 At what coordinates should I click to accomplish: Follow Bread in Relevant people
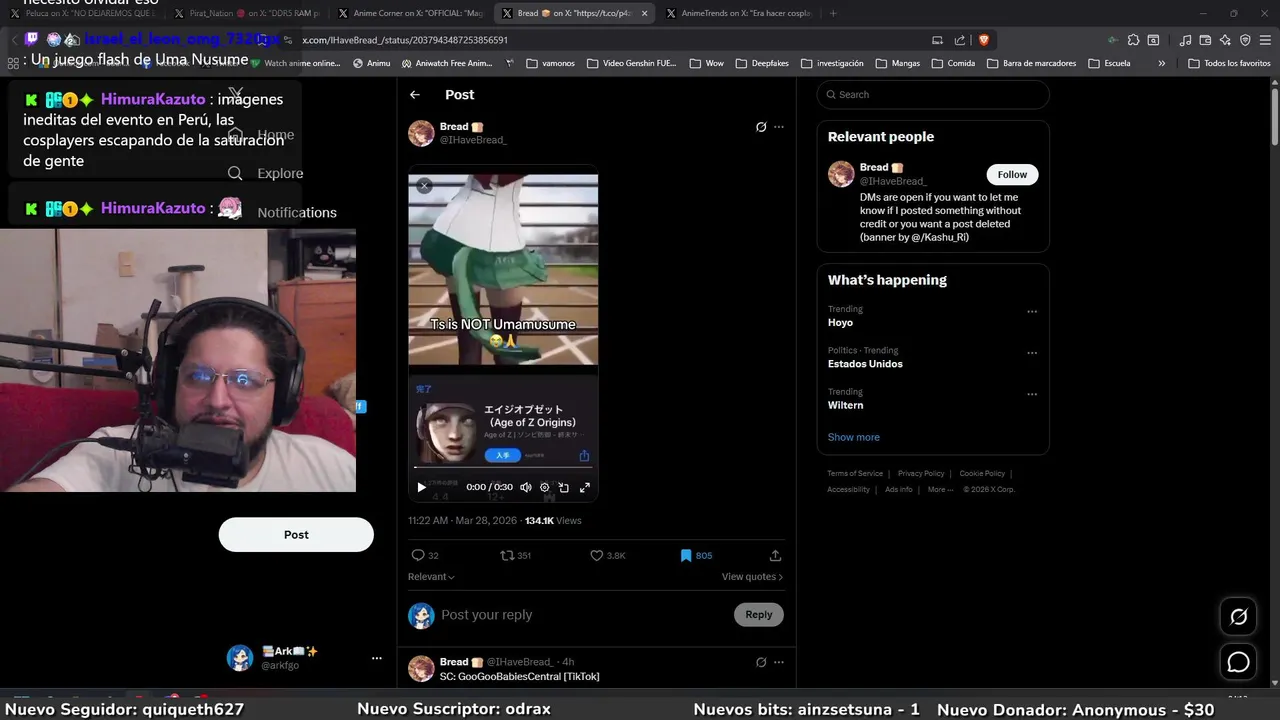1012,174
